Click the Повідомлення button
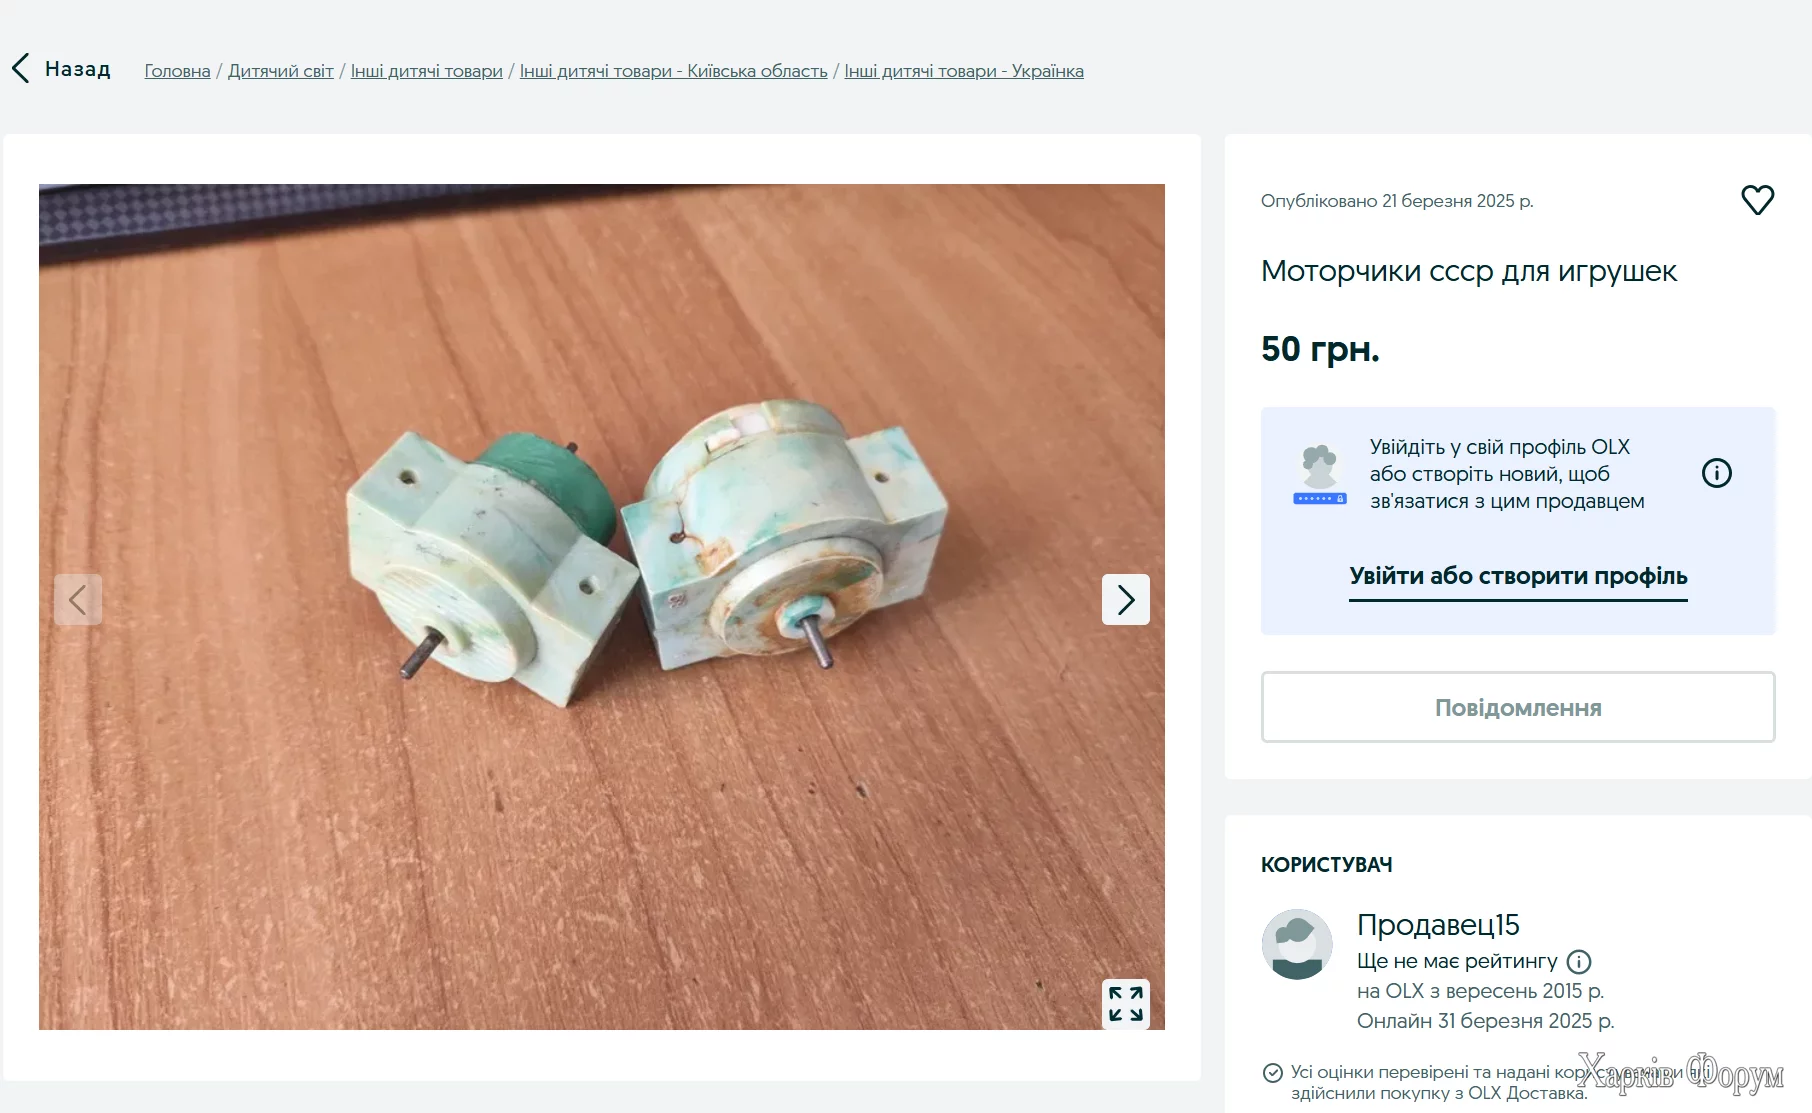 [x=1518, y=707]
